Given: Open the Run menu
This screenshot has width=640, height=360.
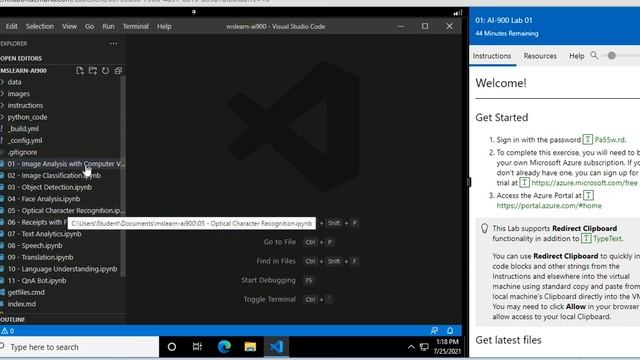Looking at the screenshot, I should tap(108, 26).
